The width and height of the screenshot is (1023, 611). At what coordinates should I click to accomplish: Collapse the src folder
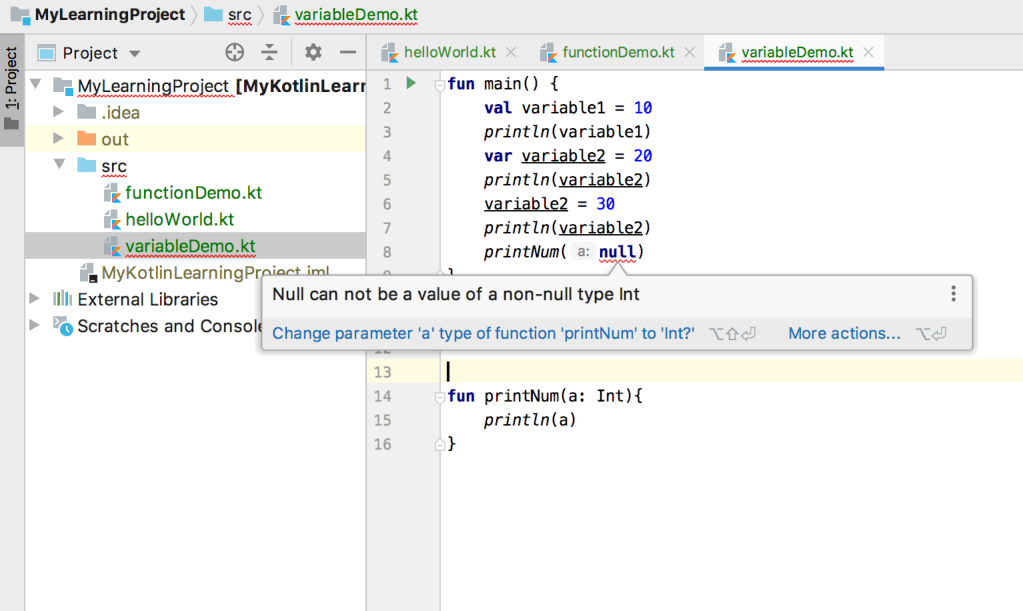(x=58, y=165)
